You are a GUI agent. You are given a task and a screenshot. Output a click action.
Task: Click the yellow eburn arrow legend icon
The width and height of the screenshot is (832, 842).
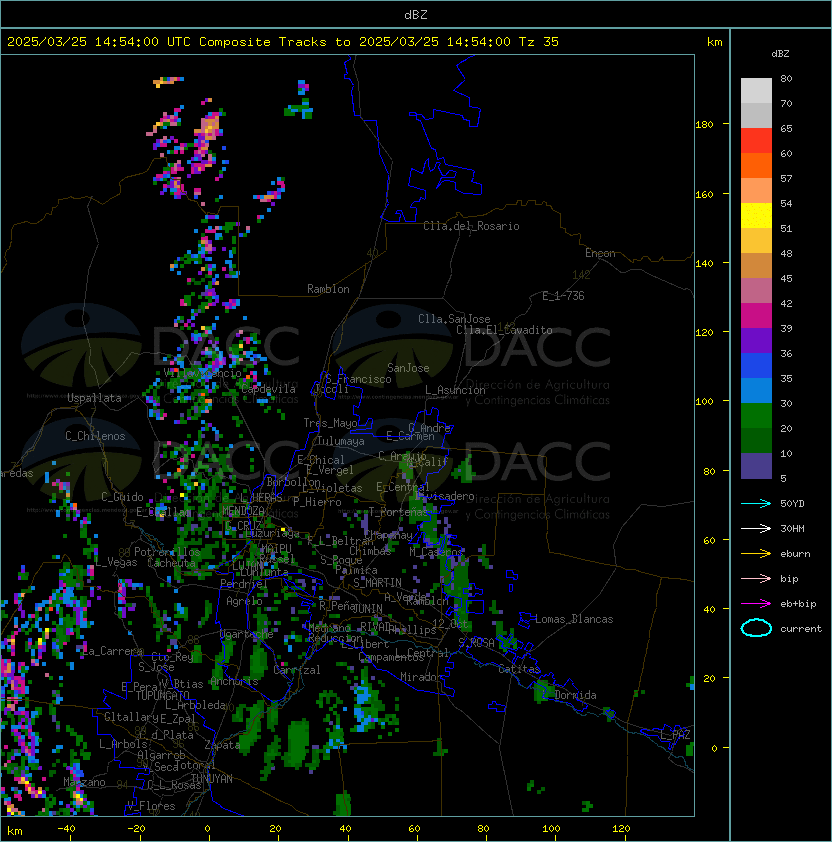point(756,554)
